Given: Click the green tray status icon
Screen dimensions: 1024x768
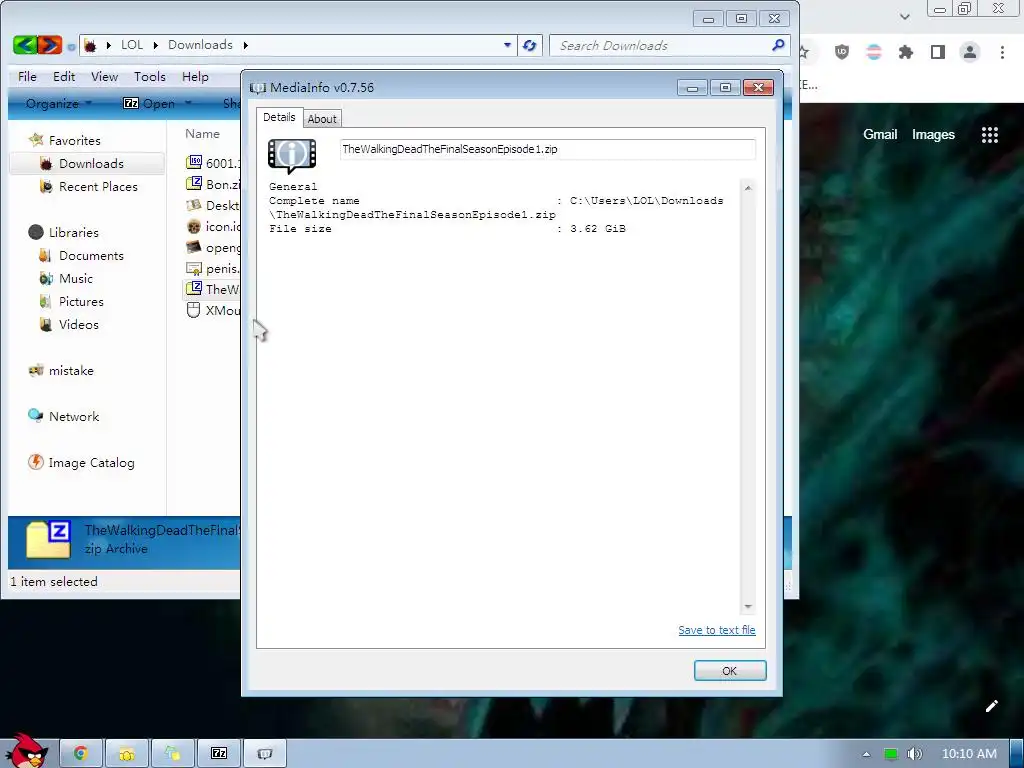Looking at the screenshot, I should point(890,754).
